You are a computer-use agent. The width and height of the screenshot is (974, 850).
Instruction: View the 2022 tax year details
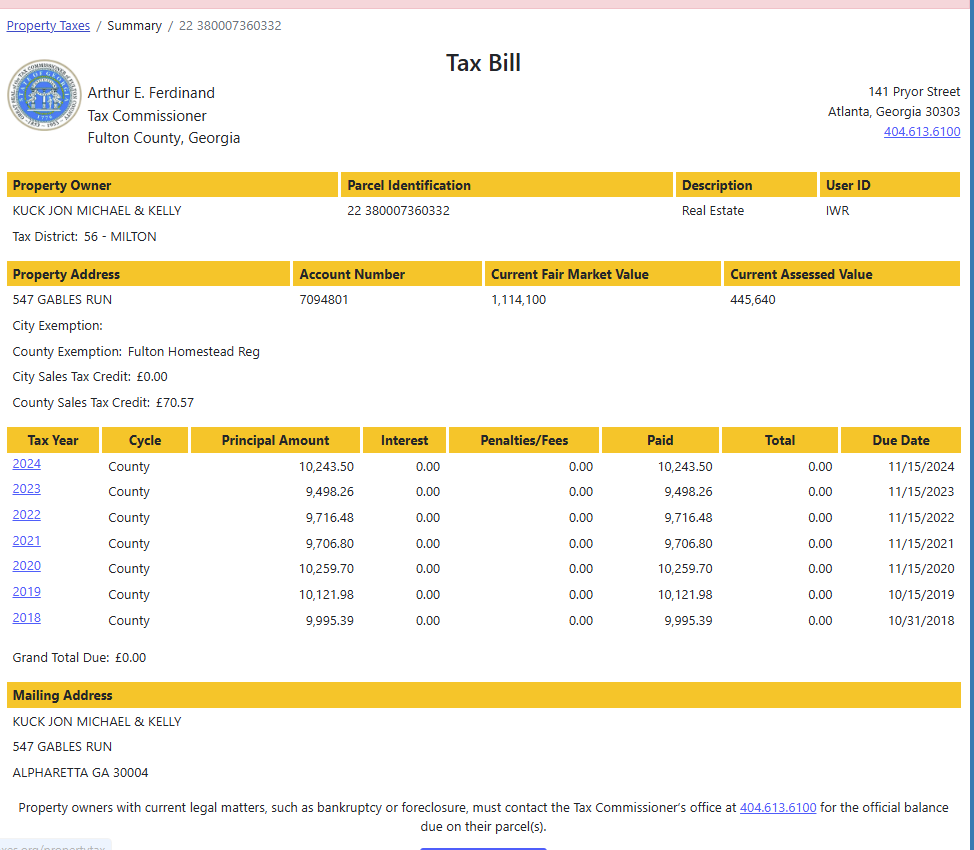[x=27, y=515]
